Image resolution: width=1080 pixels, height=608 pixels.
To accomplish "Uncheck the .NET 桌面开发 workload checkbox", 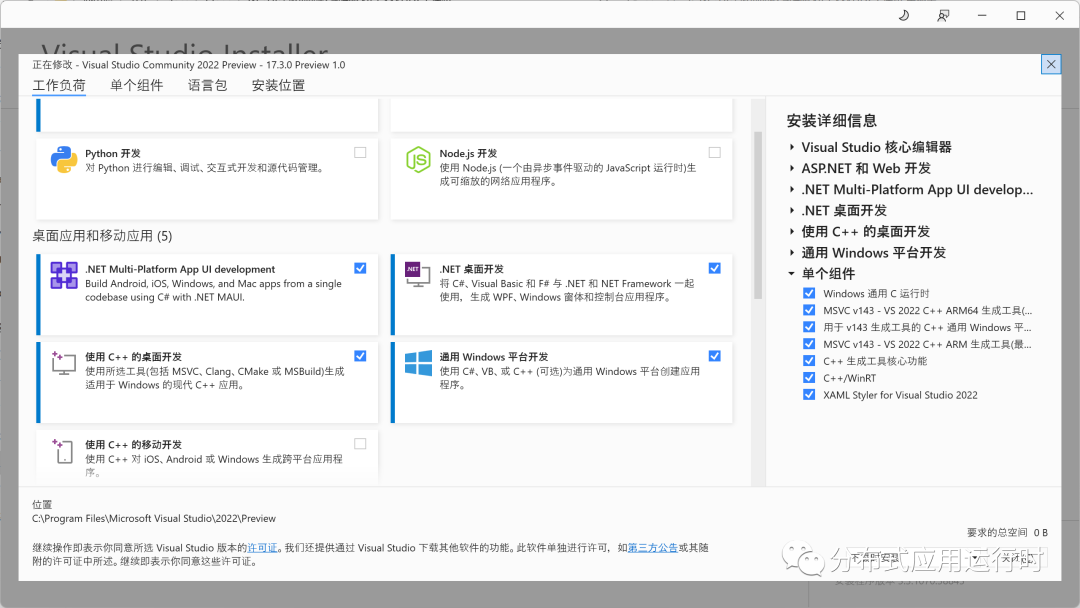I will pyautogui.click(x=715, y=268).
